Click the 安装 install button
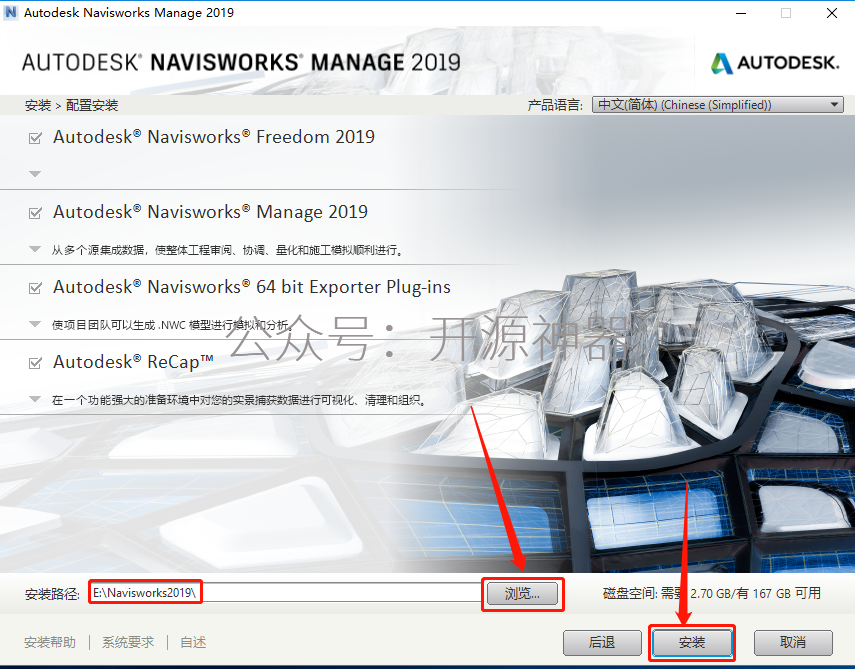The width and height of the screenshot is (855, 669). pyautogui.click(x=692, y=642)
